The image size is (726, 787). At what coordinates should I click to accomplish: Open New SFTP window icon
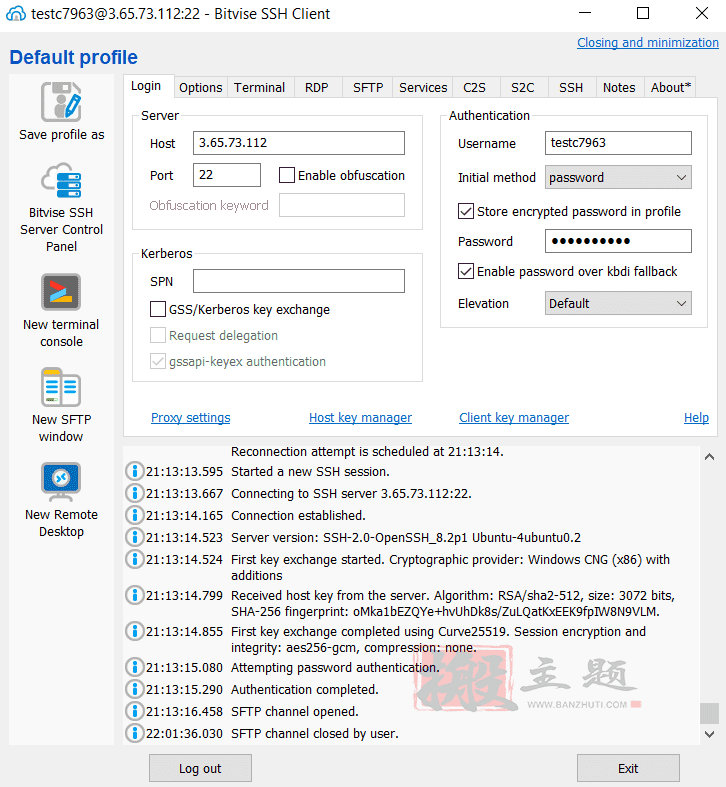pyautogui.click(x=61, y=388)
